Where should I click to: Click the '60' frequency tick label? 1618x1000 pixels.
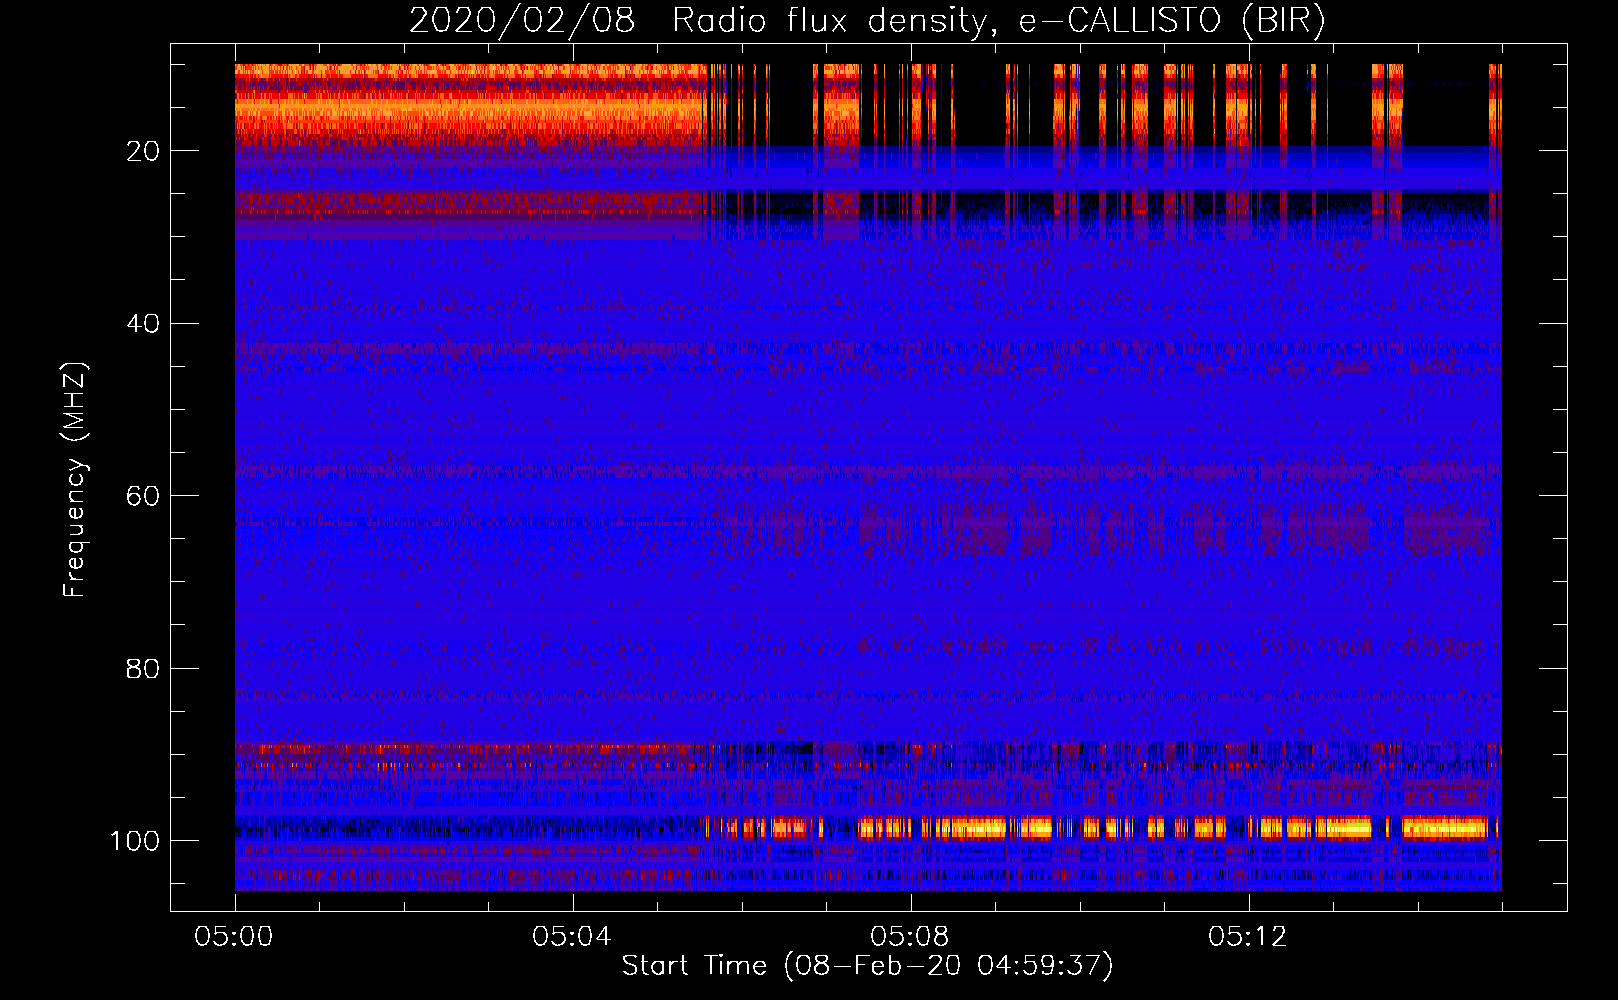pos(143,496)
